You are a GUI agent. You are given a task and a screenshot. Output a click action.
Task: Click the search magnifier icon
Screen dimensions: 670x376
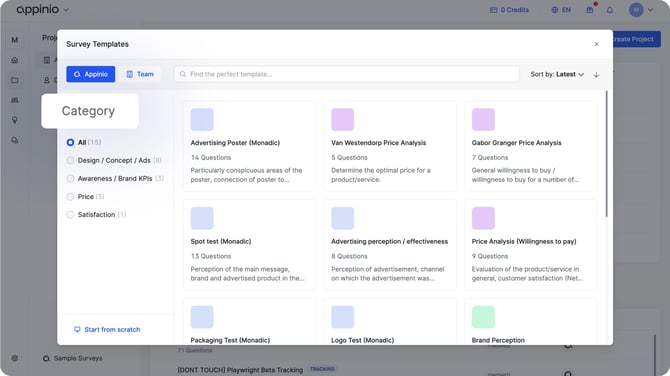[183, 74]
